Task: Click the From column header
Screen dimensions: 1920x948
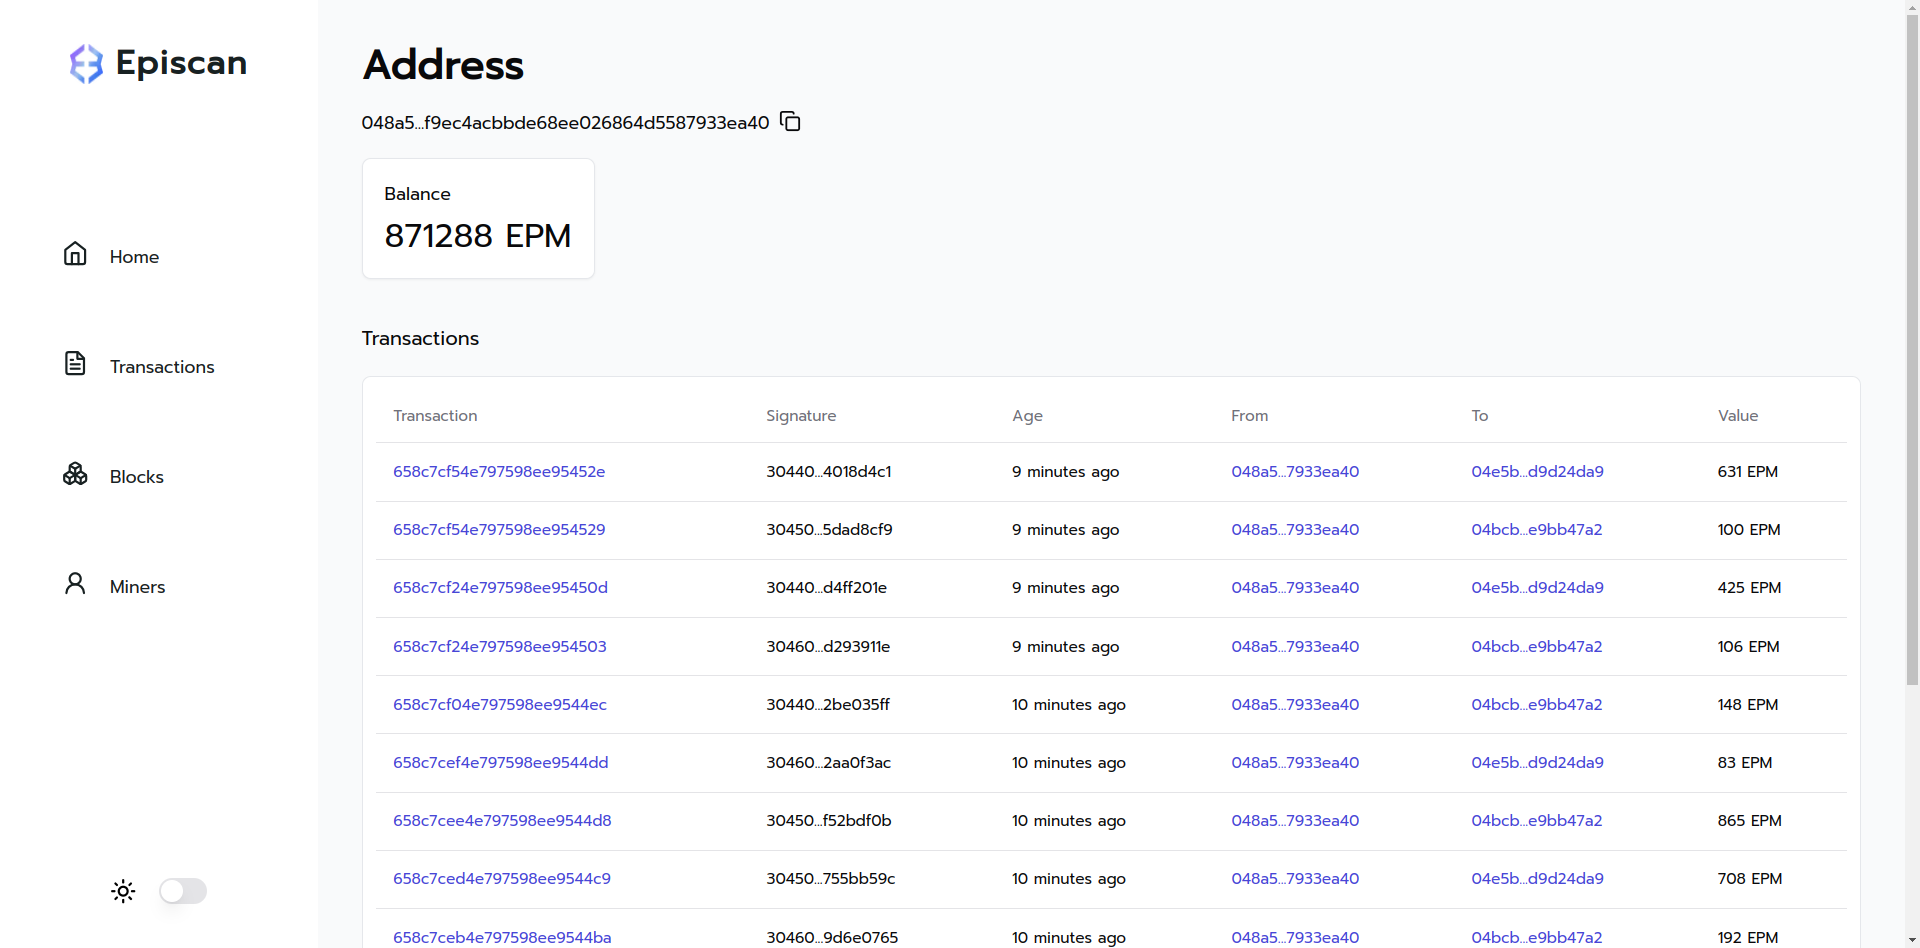Action: (x=1249, y=416)
